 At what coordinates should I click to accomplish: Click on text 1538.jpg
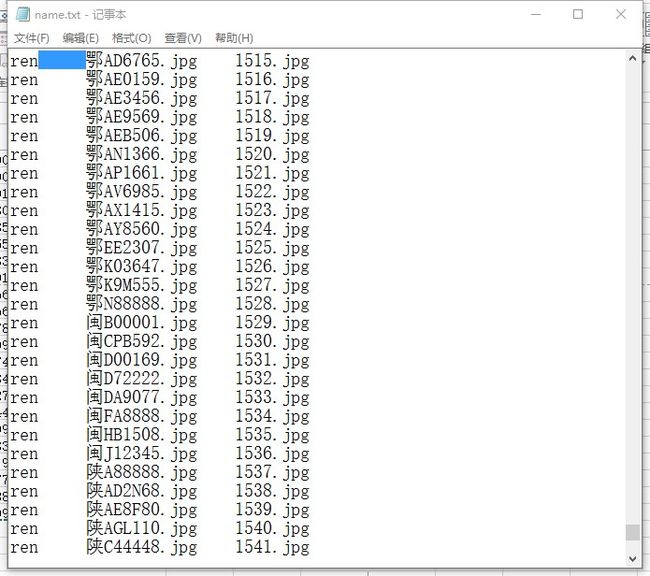(272, 491)
